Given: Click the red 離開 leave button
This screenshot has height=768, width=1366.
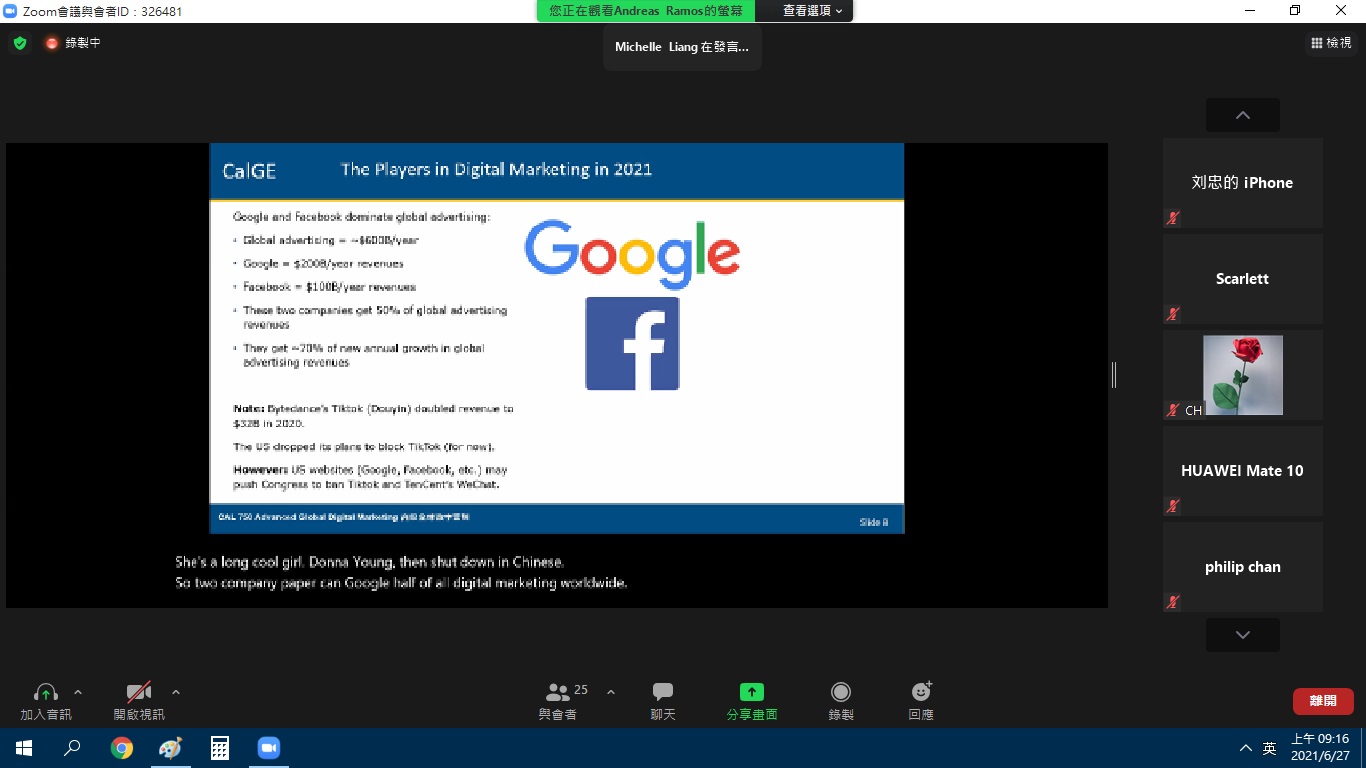Looking at the screenshot, I should click(x=1323, y=701).
